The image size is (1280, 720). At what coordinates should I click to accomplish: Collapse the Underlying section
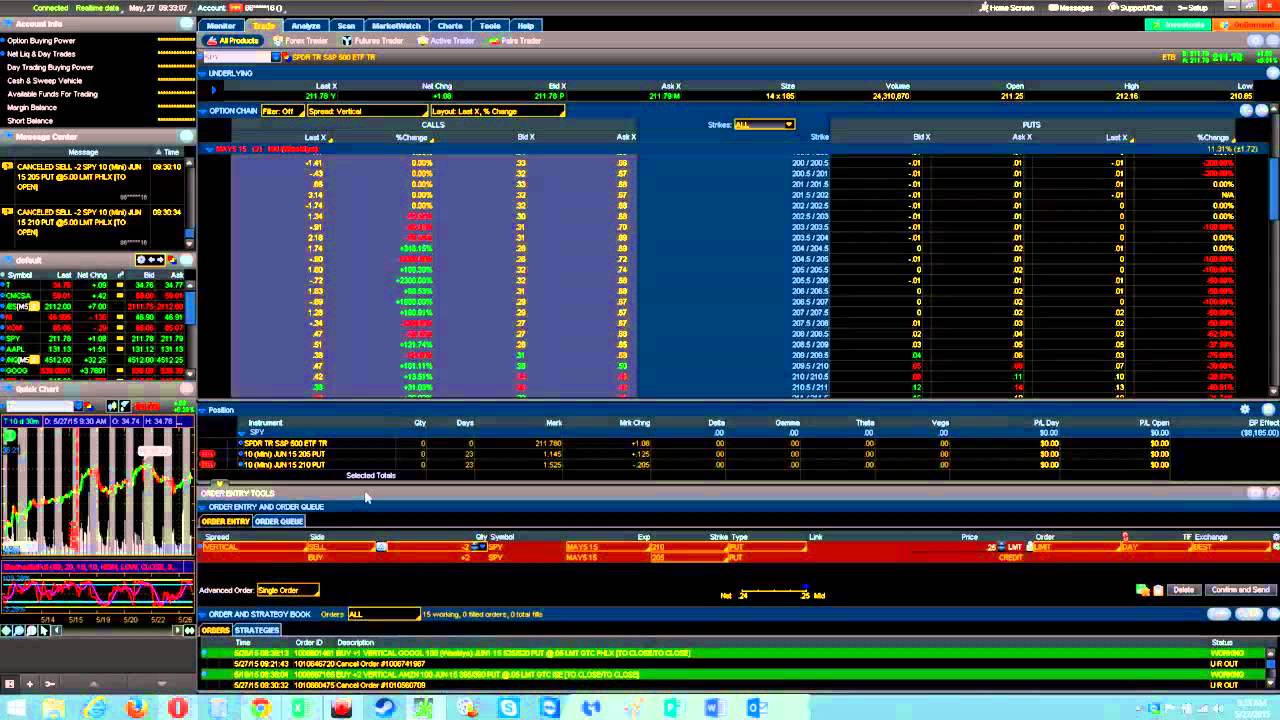pyautogui.click(x=203, y=73)
